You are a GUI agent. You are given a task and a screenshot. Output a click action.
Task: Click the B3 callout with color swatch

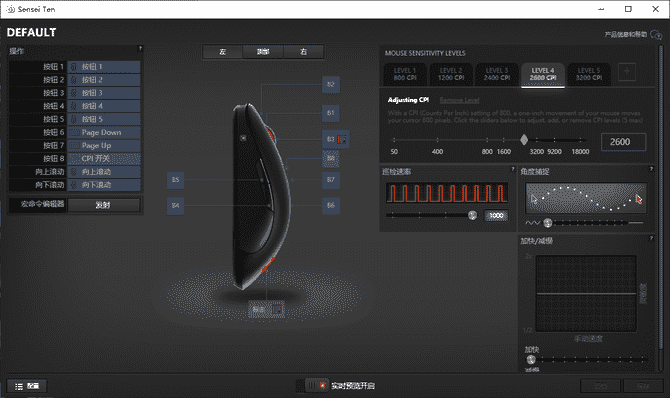(x=336, y=139)
